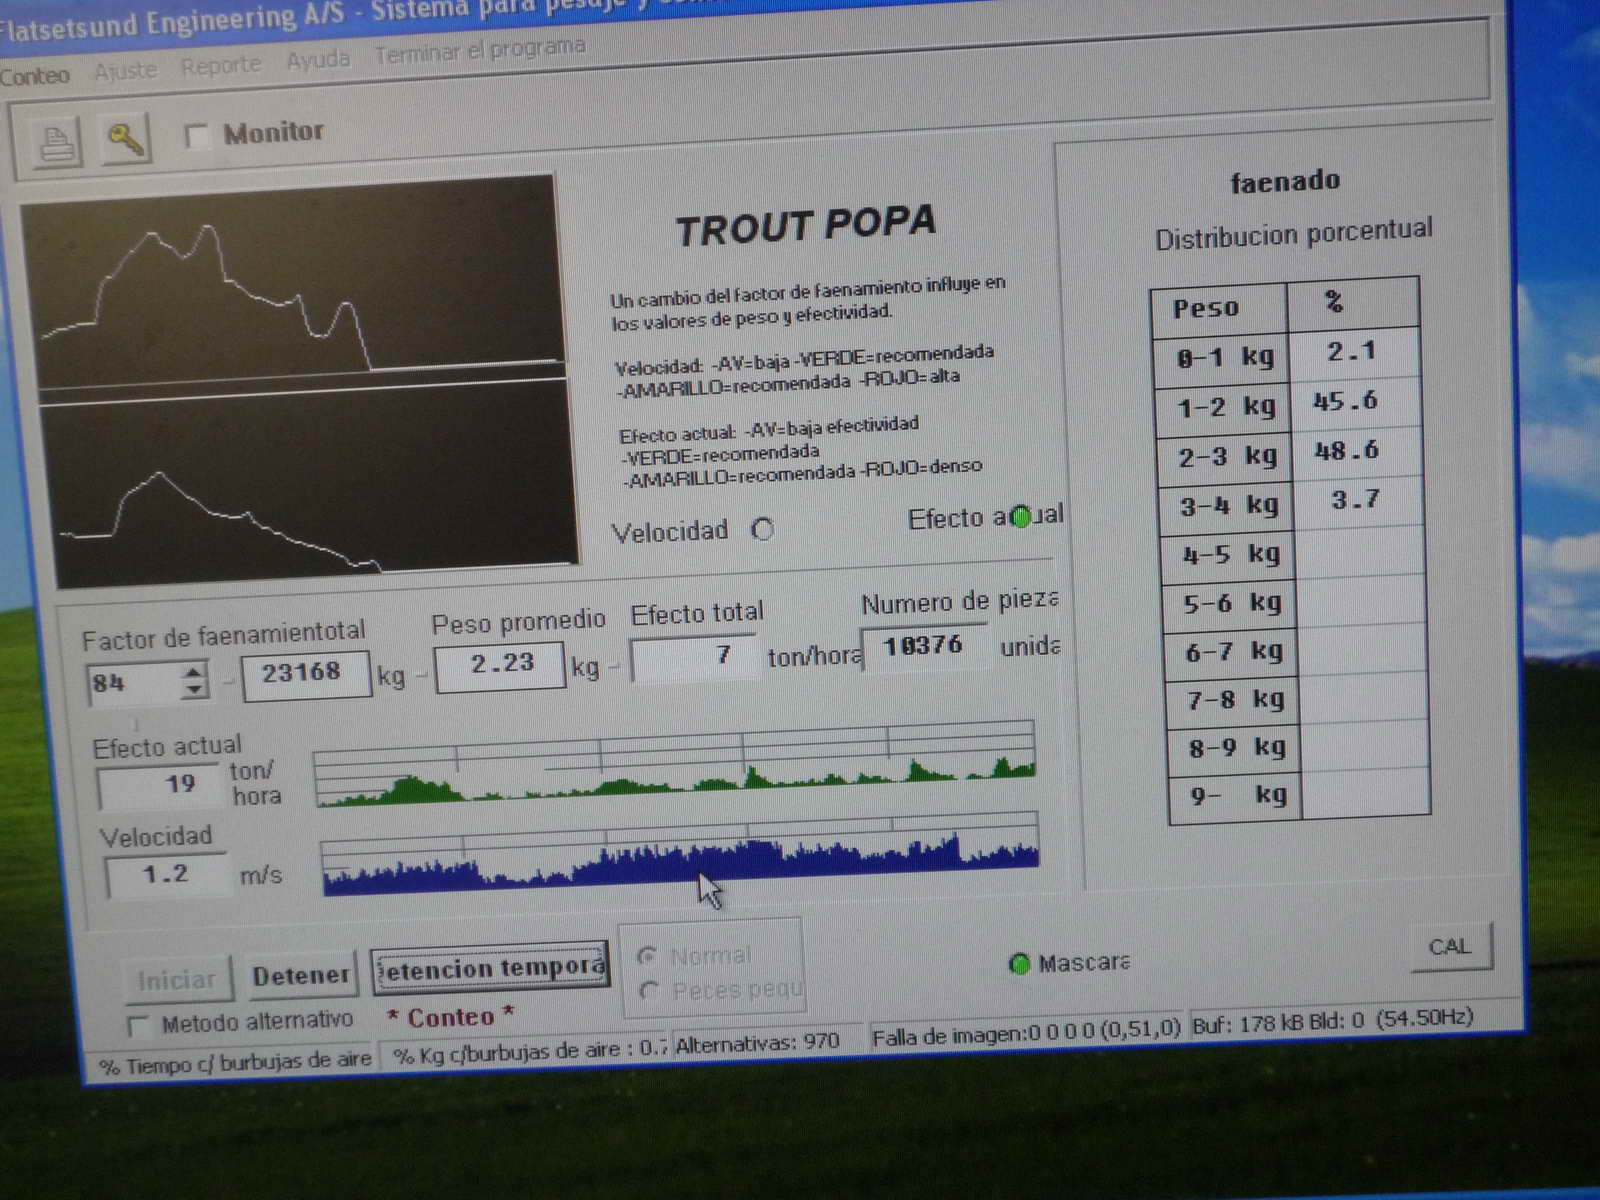Click the Velocidad status indicator circle
Image resolution: width=1600 pixels, height=1200 pixels.
tap(763, 529)
